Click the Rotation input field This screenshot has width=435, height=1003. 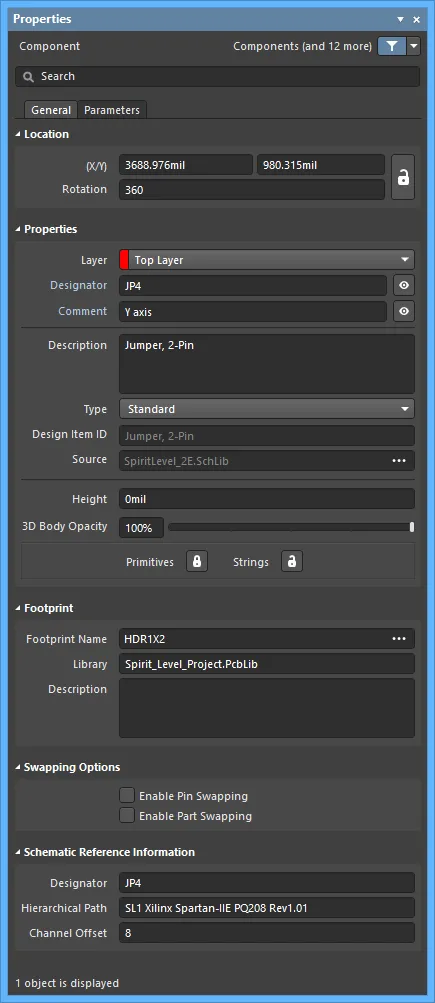[x=252, y=189]
